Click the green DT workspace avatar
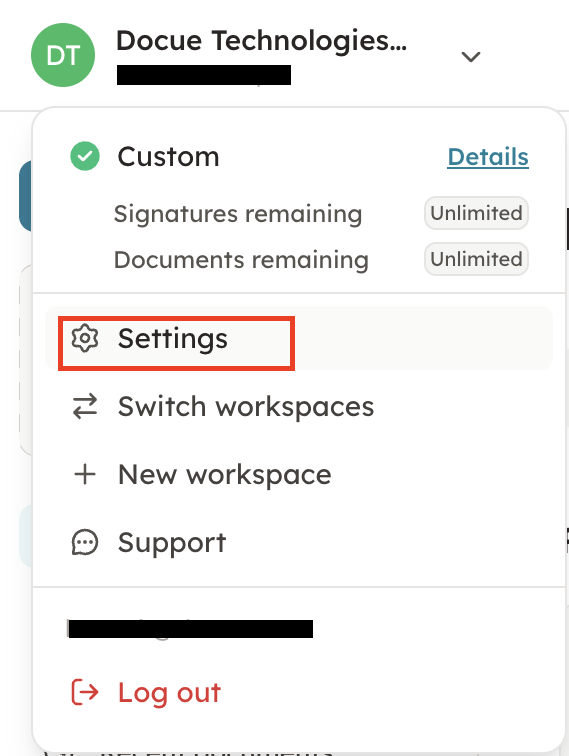 pos(63,55)
